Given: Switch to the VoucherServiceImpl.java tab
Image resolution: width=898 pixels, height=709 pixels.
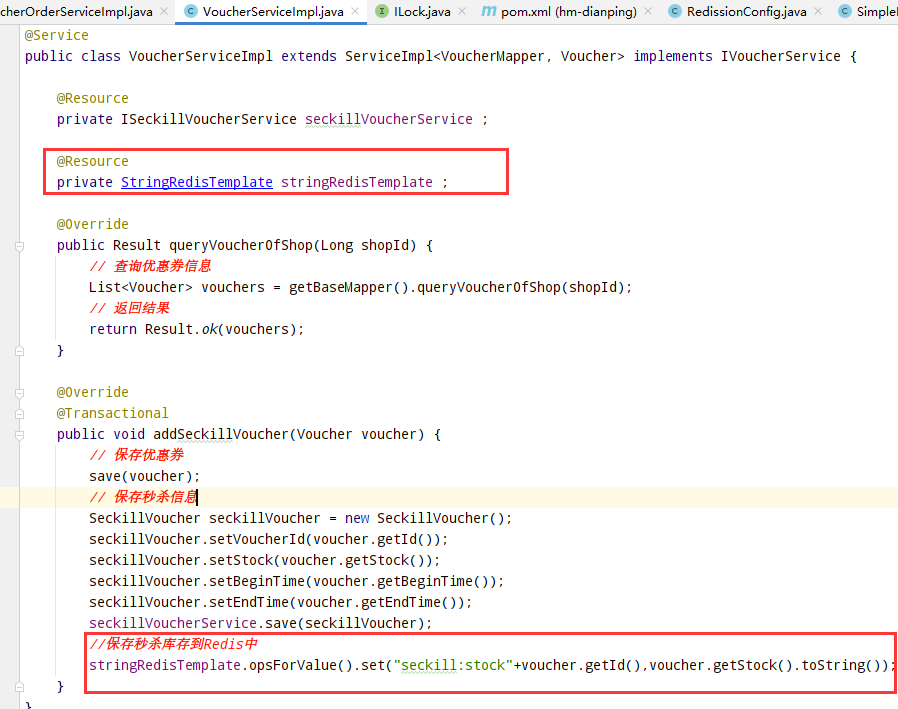Looking at the screenshot, I should [x=273, y=11].
